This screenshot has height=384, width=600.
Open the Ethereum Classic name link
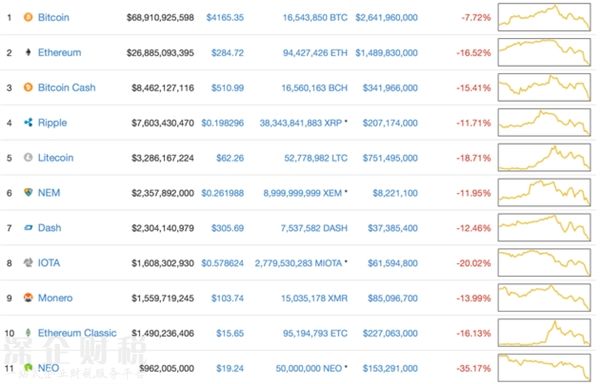[77, 333]
